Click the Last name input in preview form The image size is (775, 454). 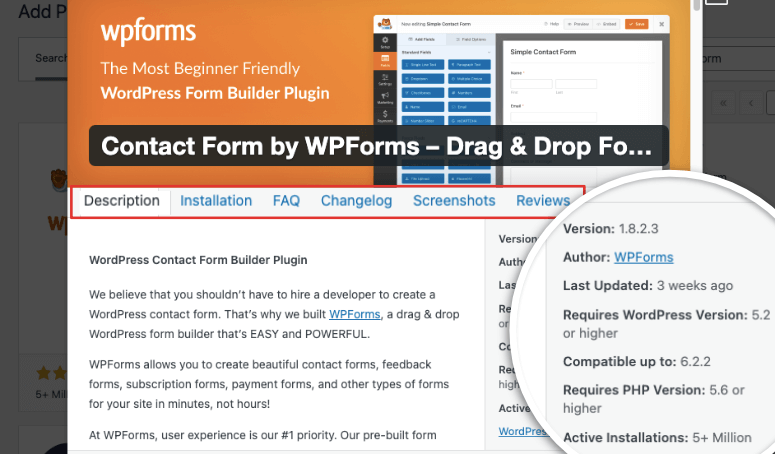[576, 84]
